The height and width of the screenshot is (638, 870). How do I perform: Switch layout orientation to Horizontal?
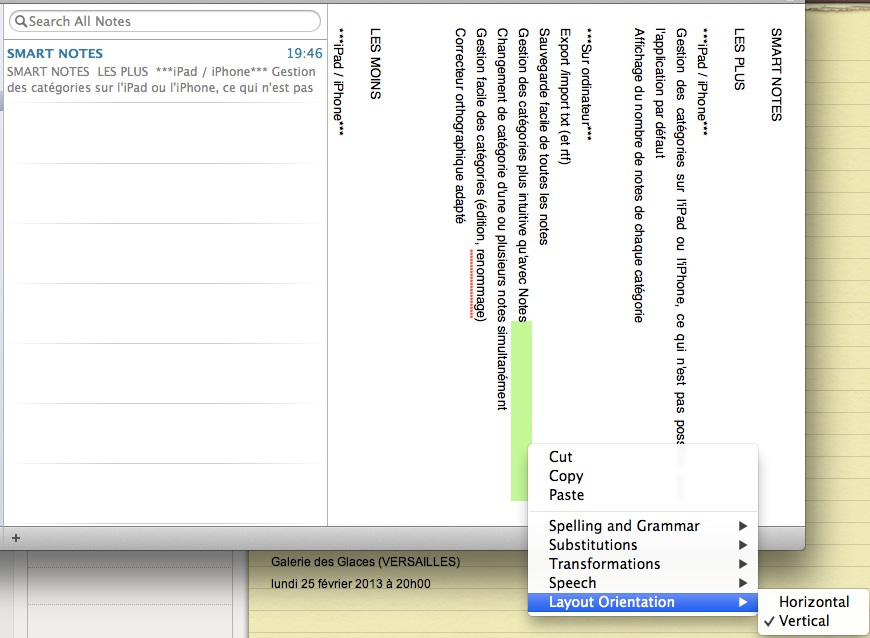point(814,602)
